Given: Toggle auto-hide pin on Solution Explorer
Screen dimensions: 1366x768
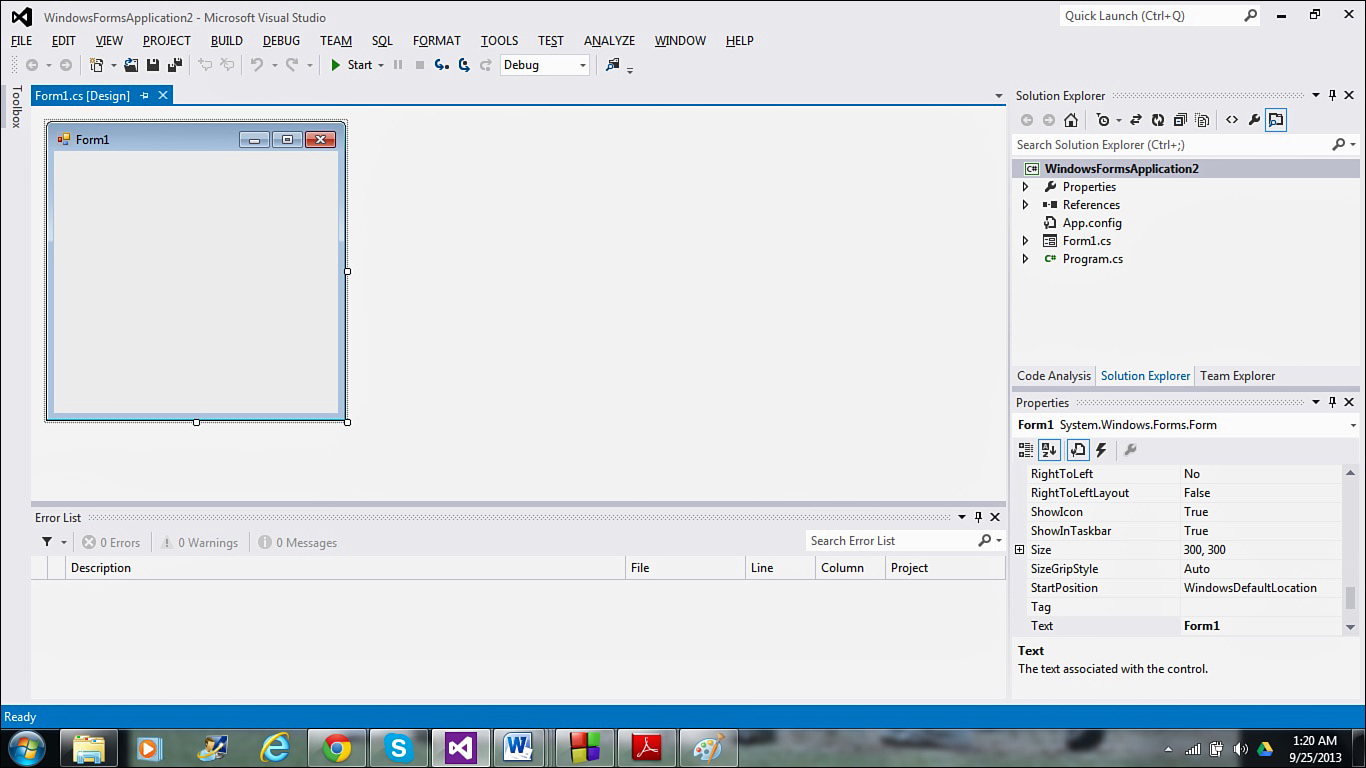Looking at the screenshot, I should coord(1332,96).
